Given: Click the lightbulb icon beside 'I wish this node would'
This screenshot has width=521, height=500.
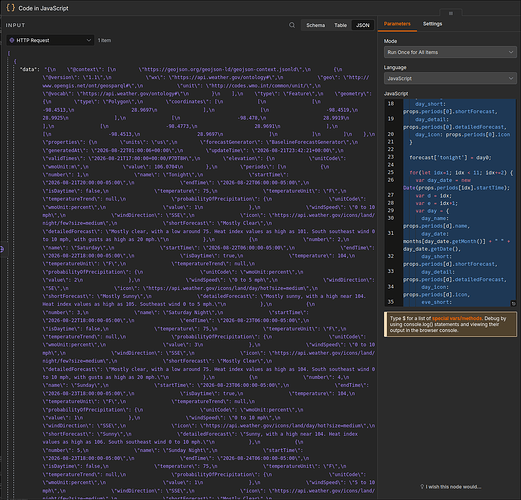Looking at the screenshot, I should pyautogui.click(x=422, y=486).
